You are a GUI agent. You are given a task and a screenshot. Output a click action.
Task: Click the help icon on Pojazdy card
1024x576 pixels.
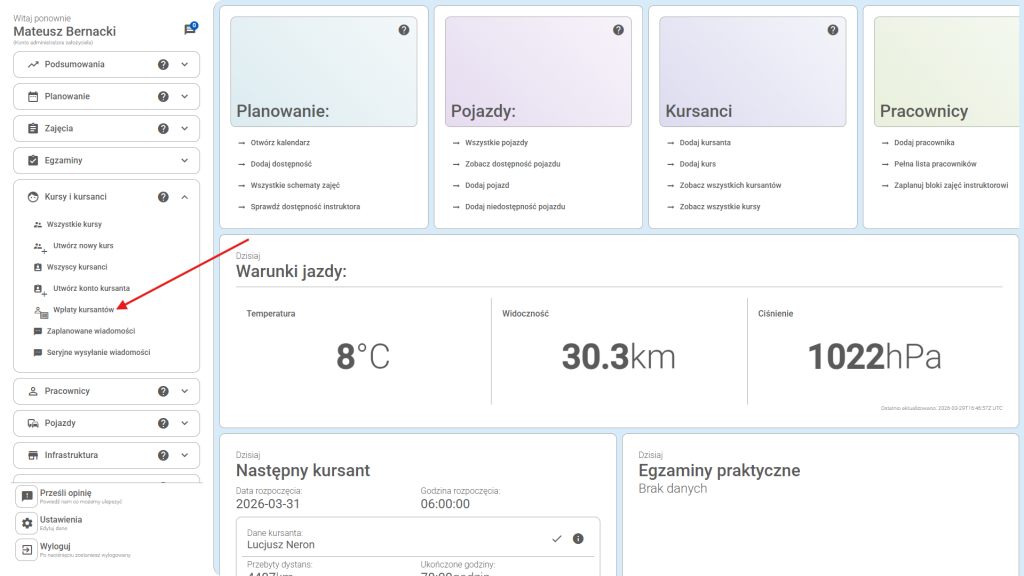(x=618, y=30)
